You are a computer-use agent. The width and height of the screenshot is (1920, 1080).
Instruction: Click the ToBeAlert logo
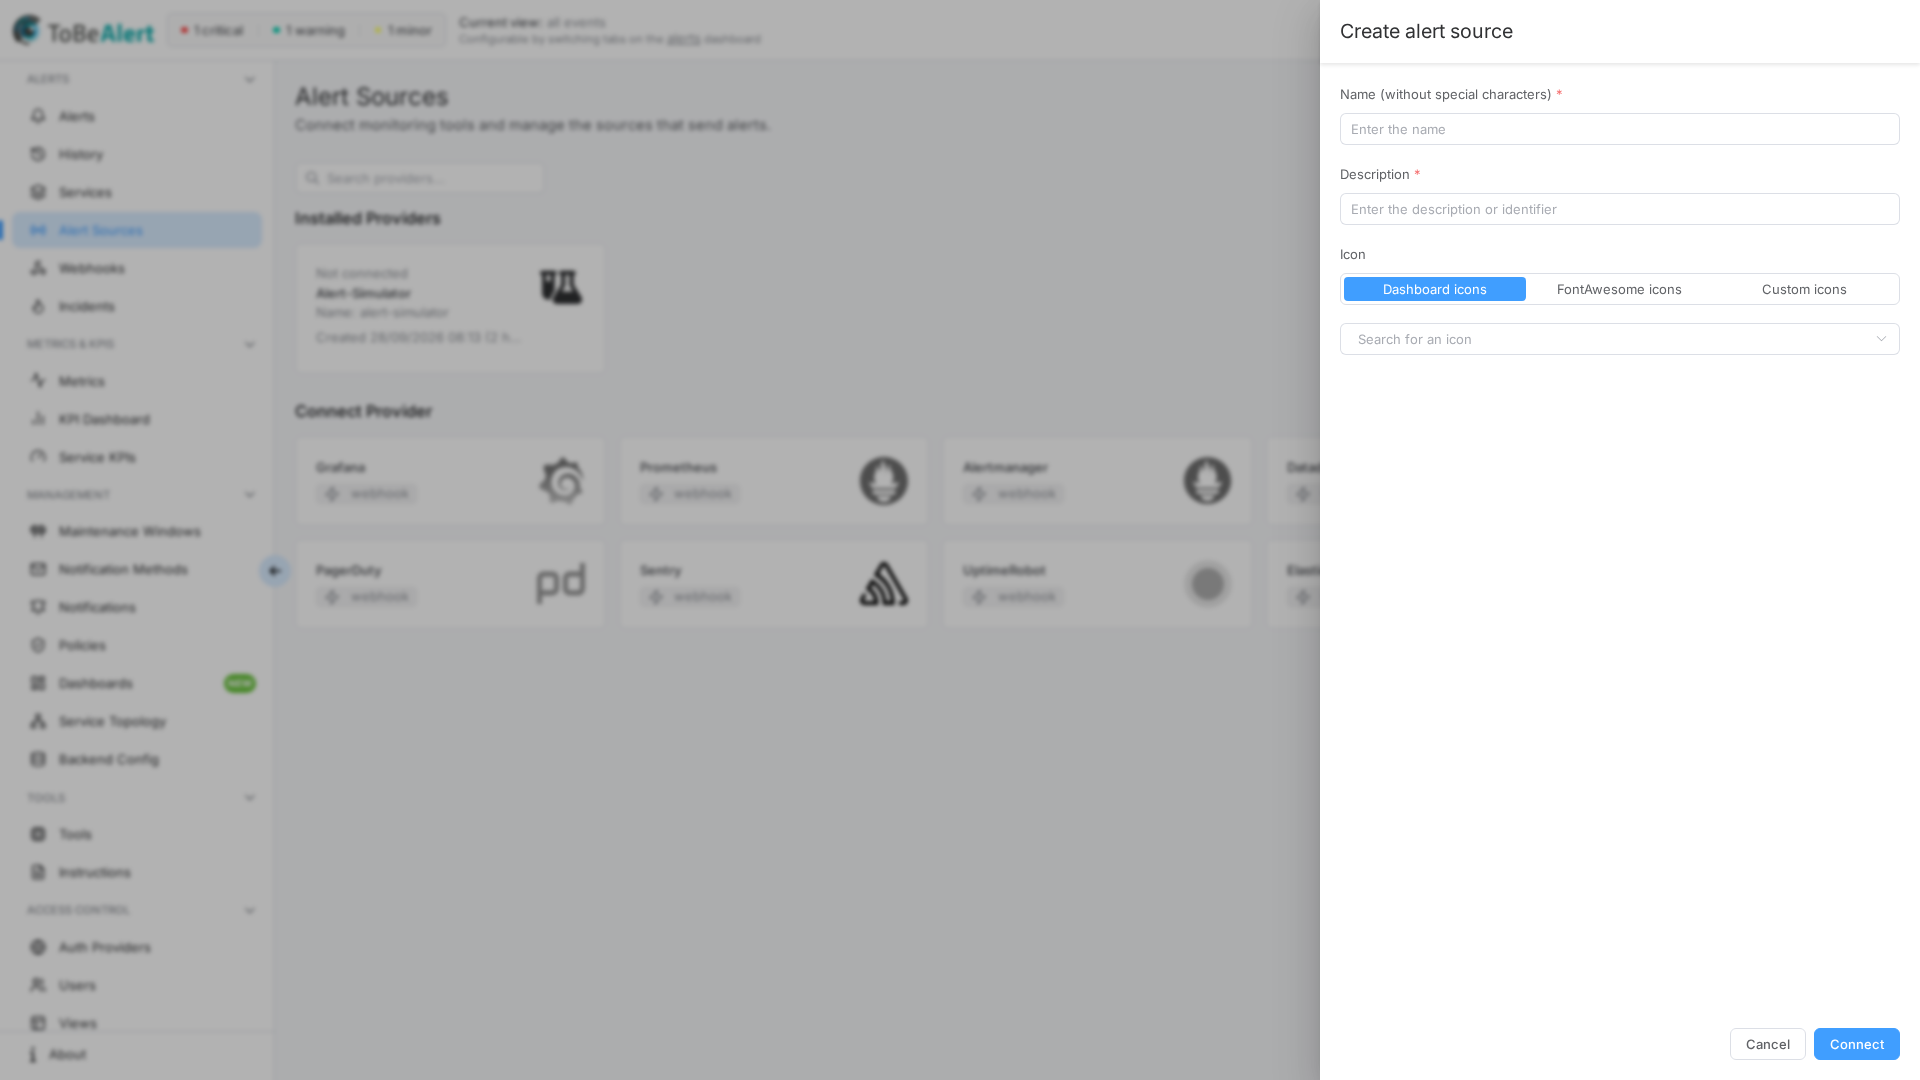point(84,31)
